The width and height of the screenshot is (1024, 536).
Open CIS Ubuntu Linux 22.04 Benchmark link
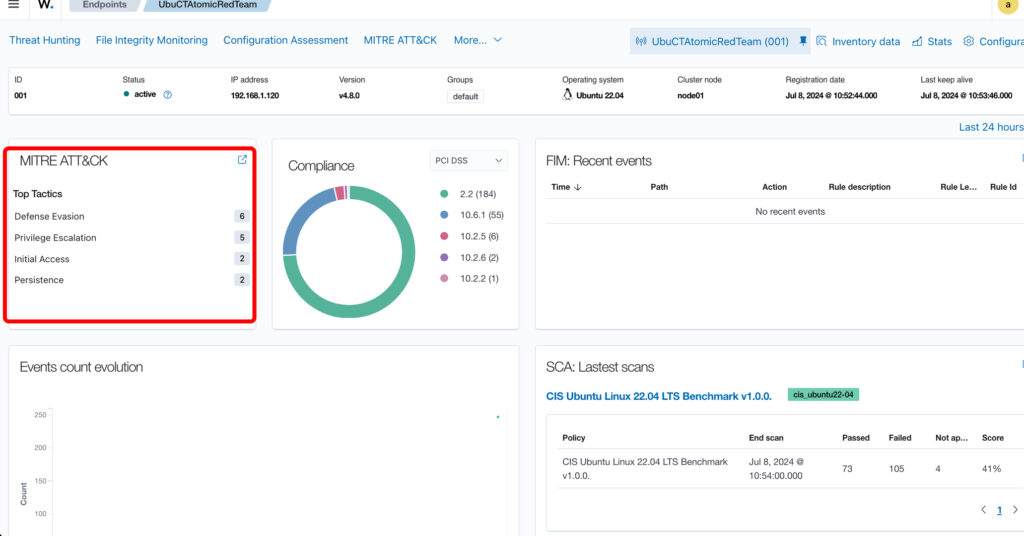coord(658,396)
